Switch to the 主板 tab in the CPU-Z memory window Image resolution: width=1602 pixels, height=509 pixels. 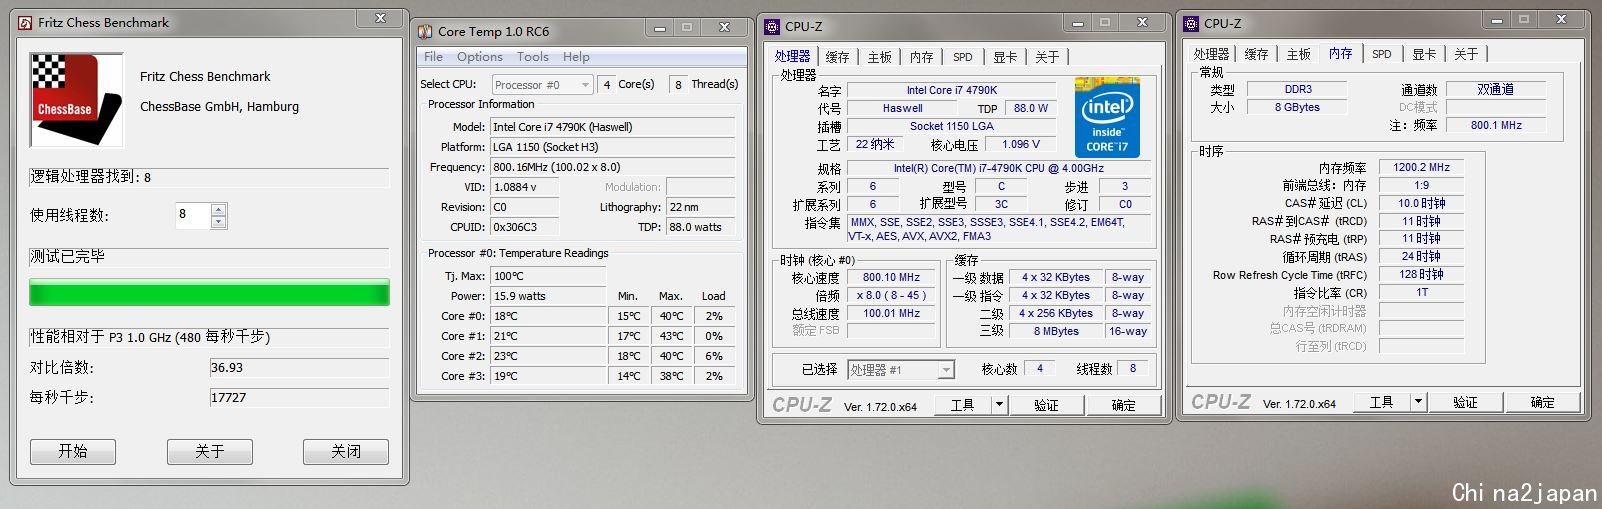(x=1298, y=54)
